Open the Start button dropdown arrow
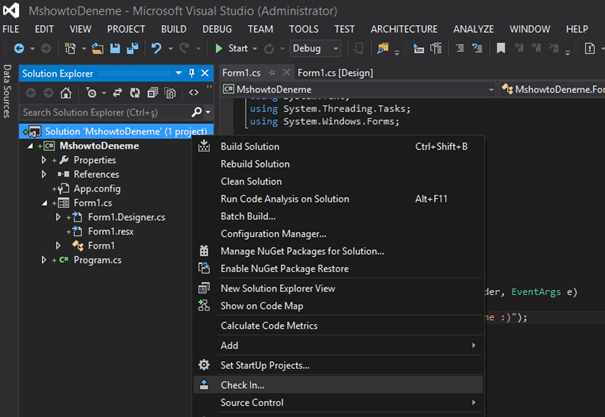Screen dimensions: 605x417 coord(255,49)
